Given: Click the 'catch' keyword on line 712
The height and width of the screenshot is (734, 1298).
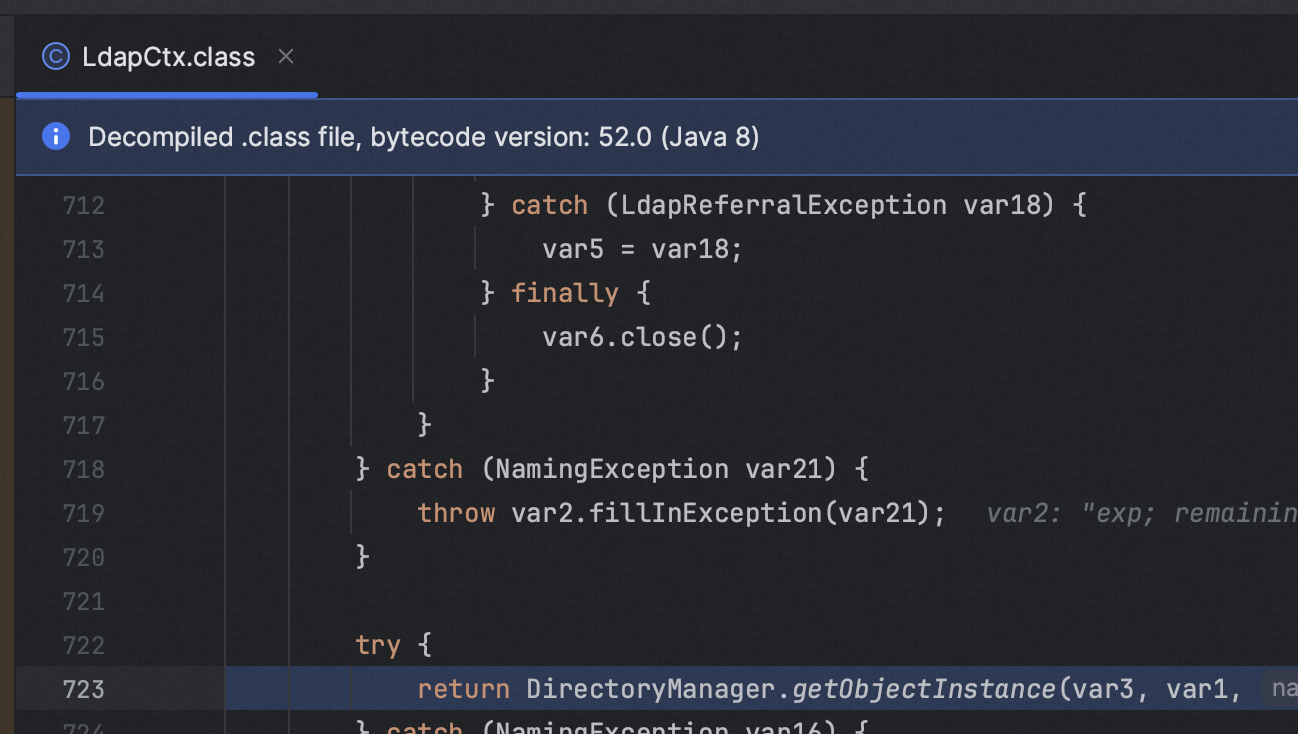Looking at the screenshot, I should tap(549, 205).
